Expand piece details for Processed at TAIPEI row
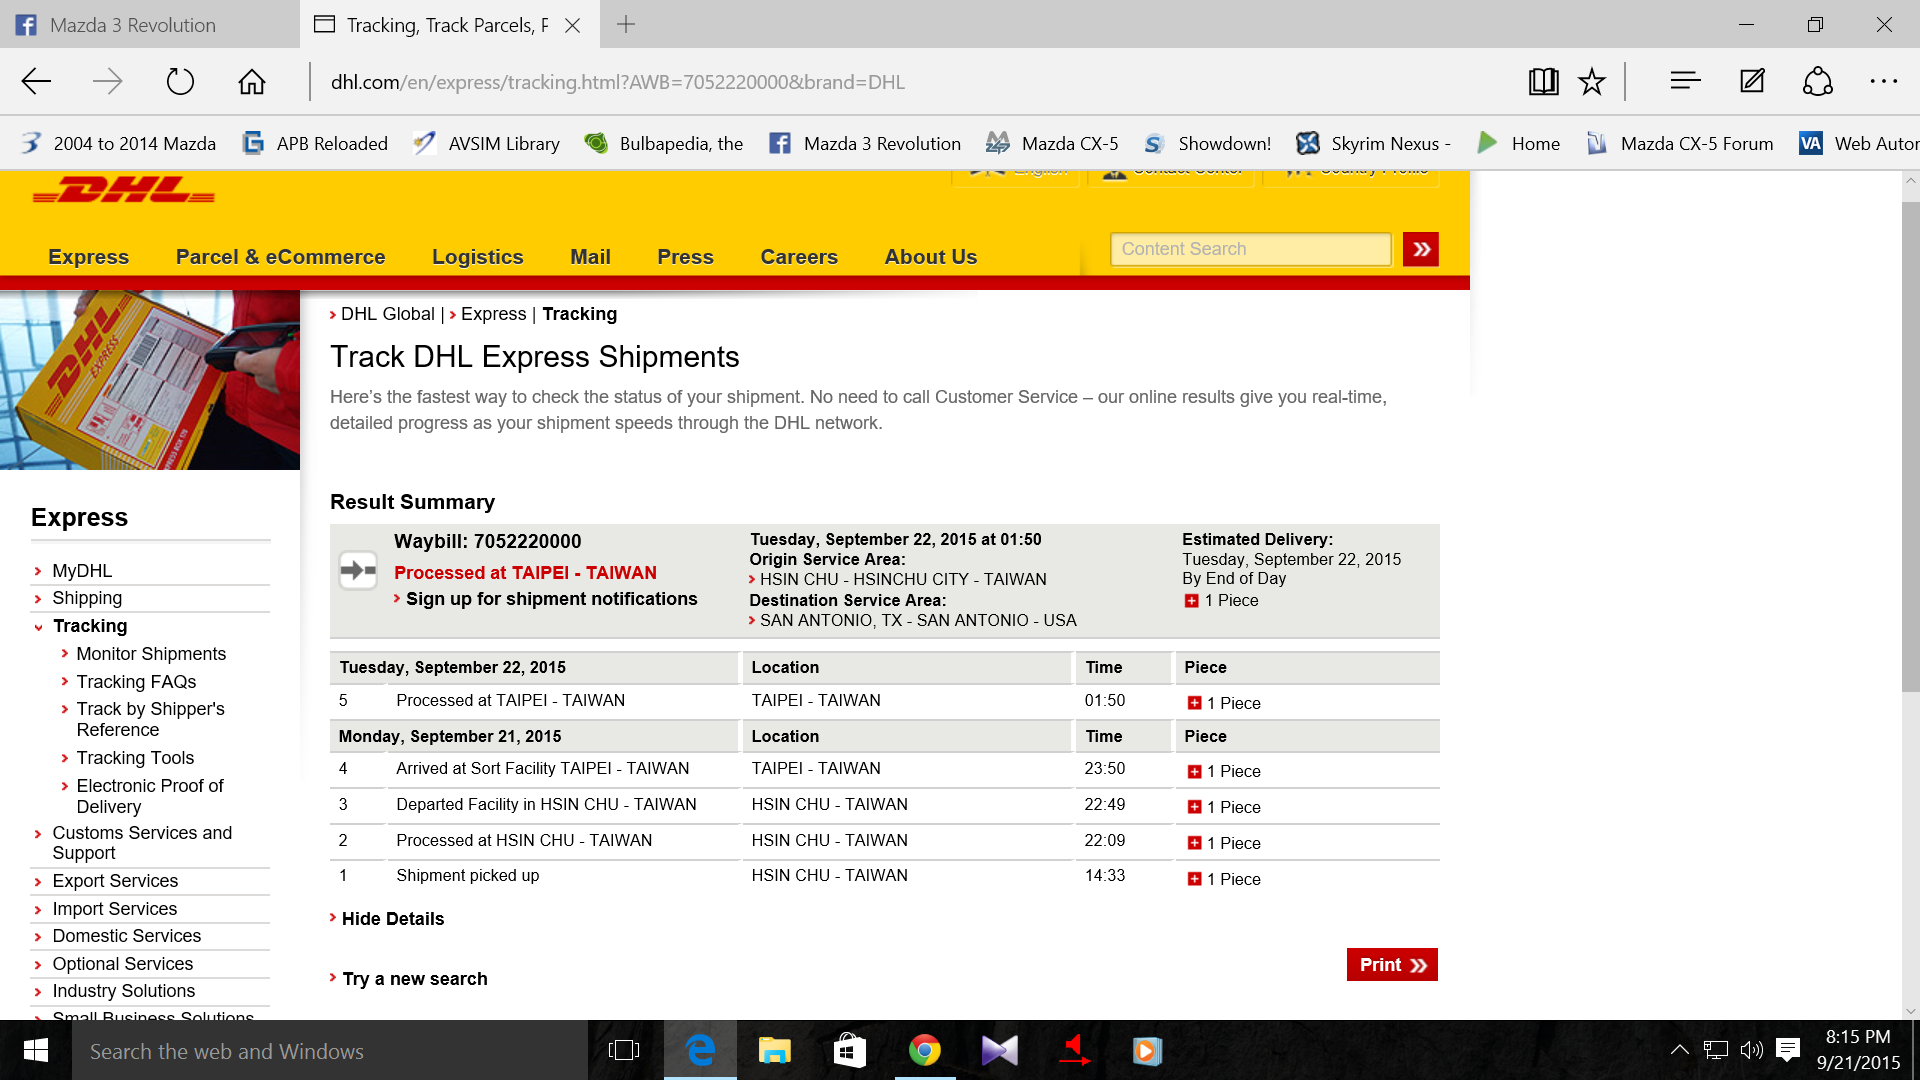This screenshot has width=1920, height=1080. tap(1194, 703)
